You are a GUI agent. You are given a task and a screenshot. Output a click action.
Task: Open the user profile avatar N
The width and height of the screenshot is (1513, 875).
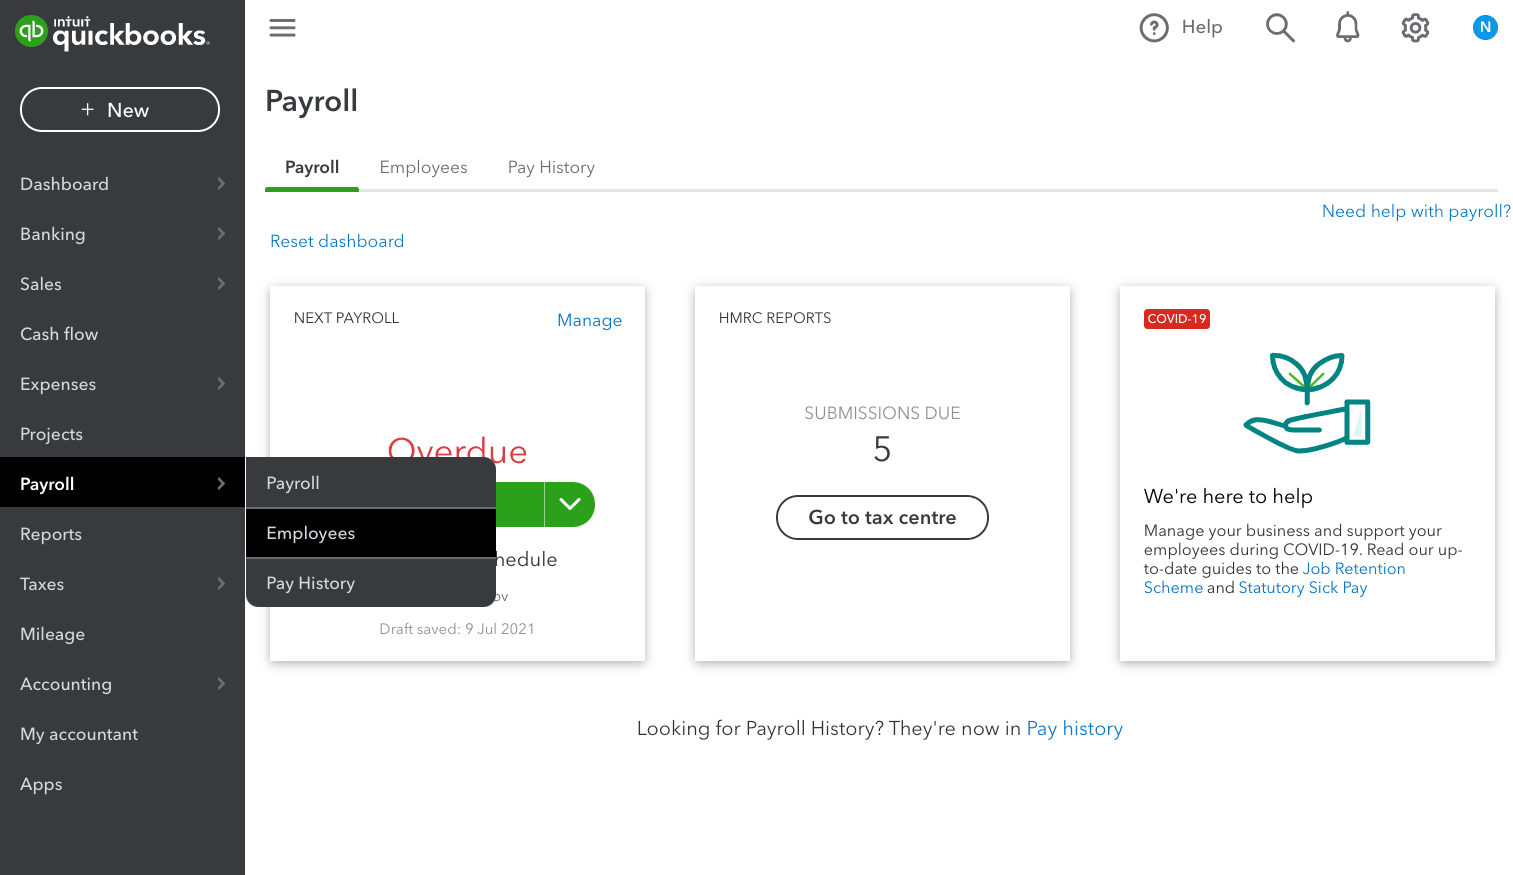pos(1485,28)
